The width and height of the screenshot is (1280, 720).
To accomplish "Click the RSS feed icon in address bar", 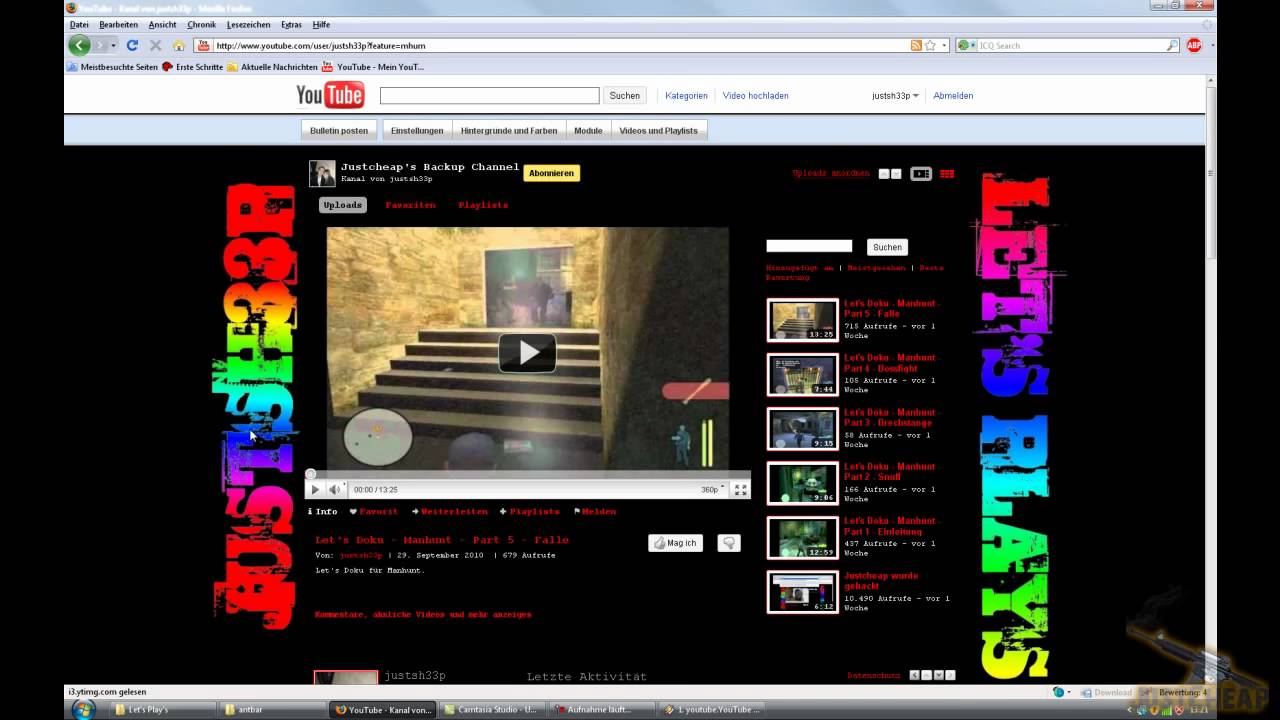I will 916,45.
